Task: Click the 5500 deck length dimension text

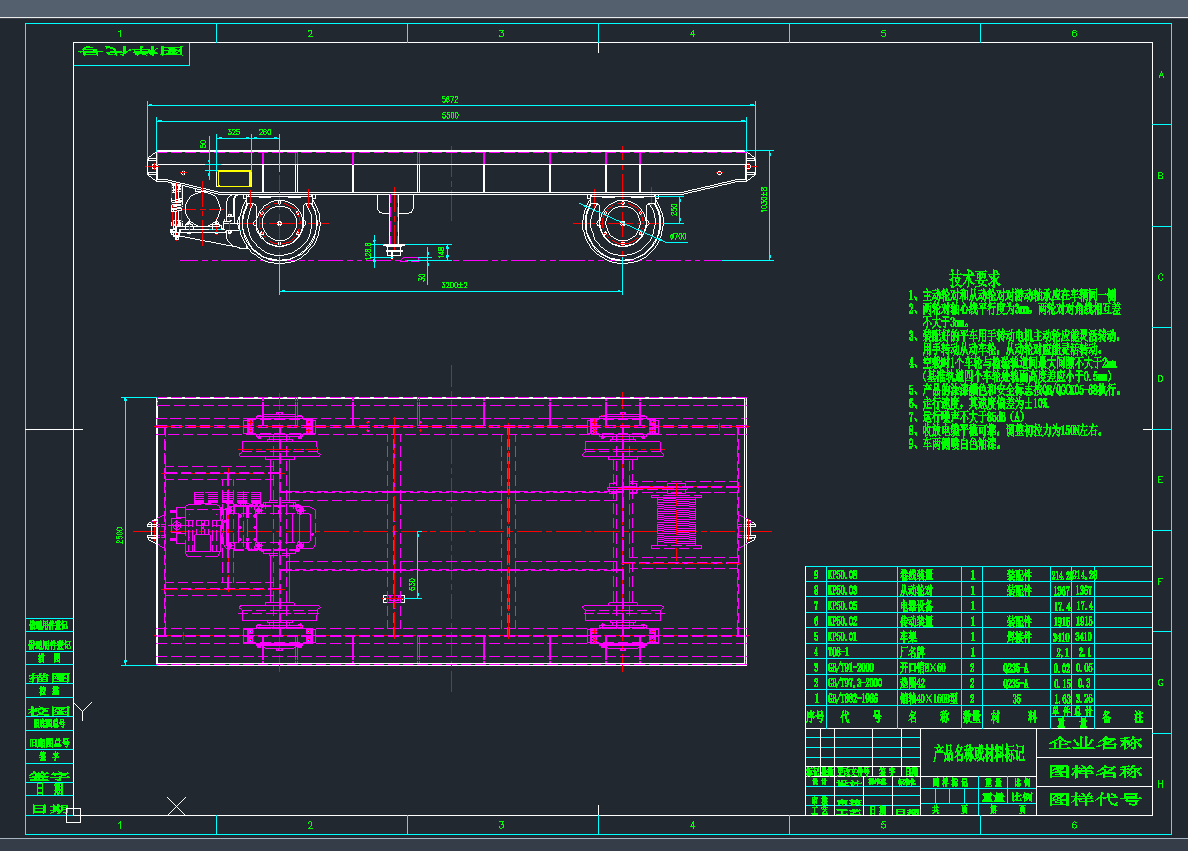Action: click(x=450, y=116)
